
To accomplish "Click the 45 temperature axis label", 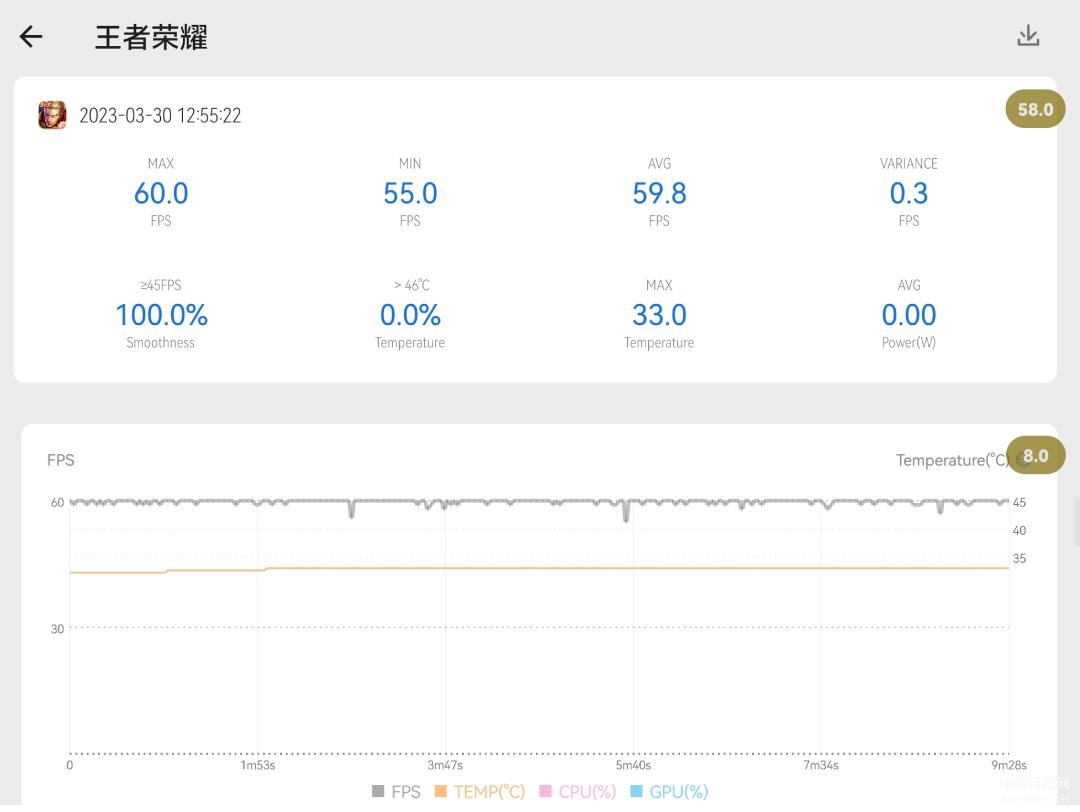I will tap(1019, 503).
